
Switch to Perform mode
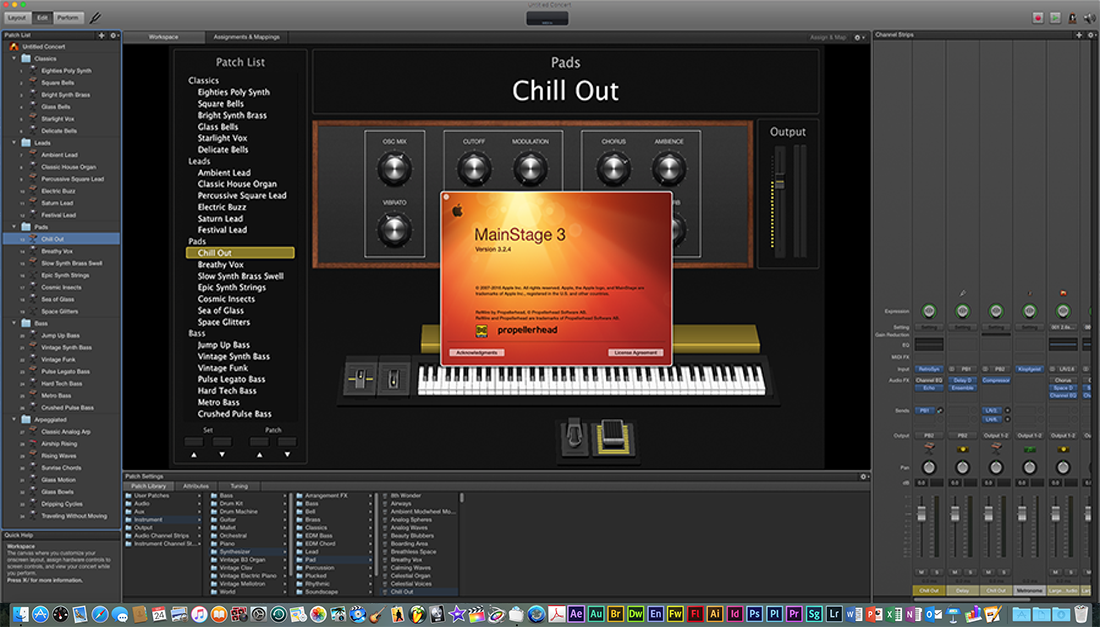point(68,18)
